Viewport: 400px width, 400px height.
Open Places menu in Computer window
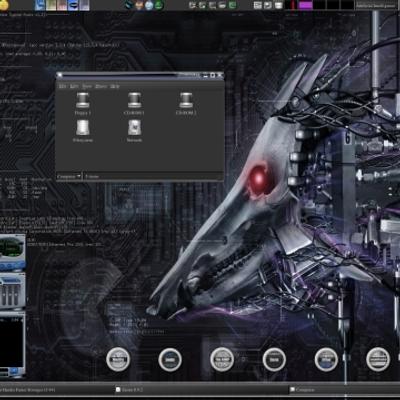point(101,86)
